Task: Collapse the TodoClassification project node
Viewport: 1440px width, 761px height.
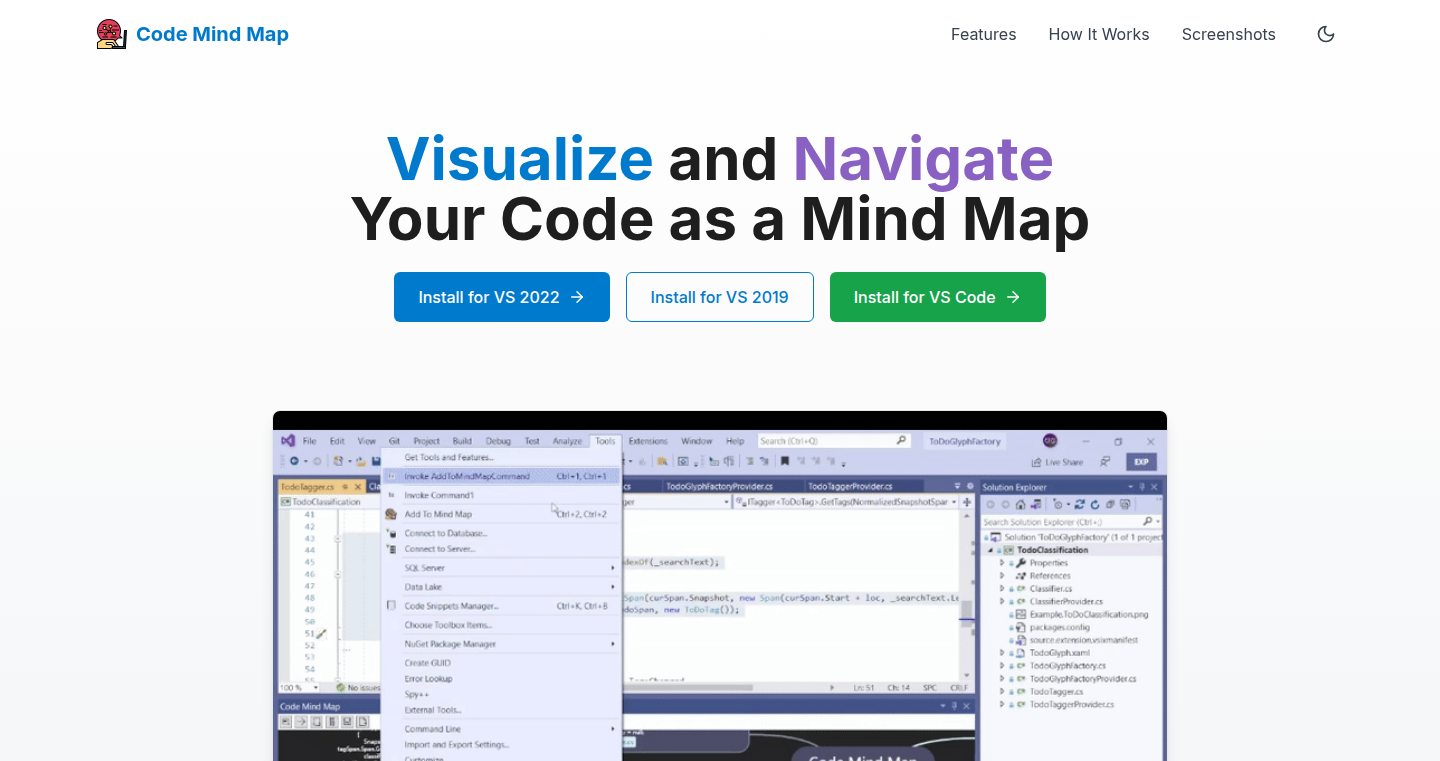Action: click(990, 550)
